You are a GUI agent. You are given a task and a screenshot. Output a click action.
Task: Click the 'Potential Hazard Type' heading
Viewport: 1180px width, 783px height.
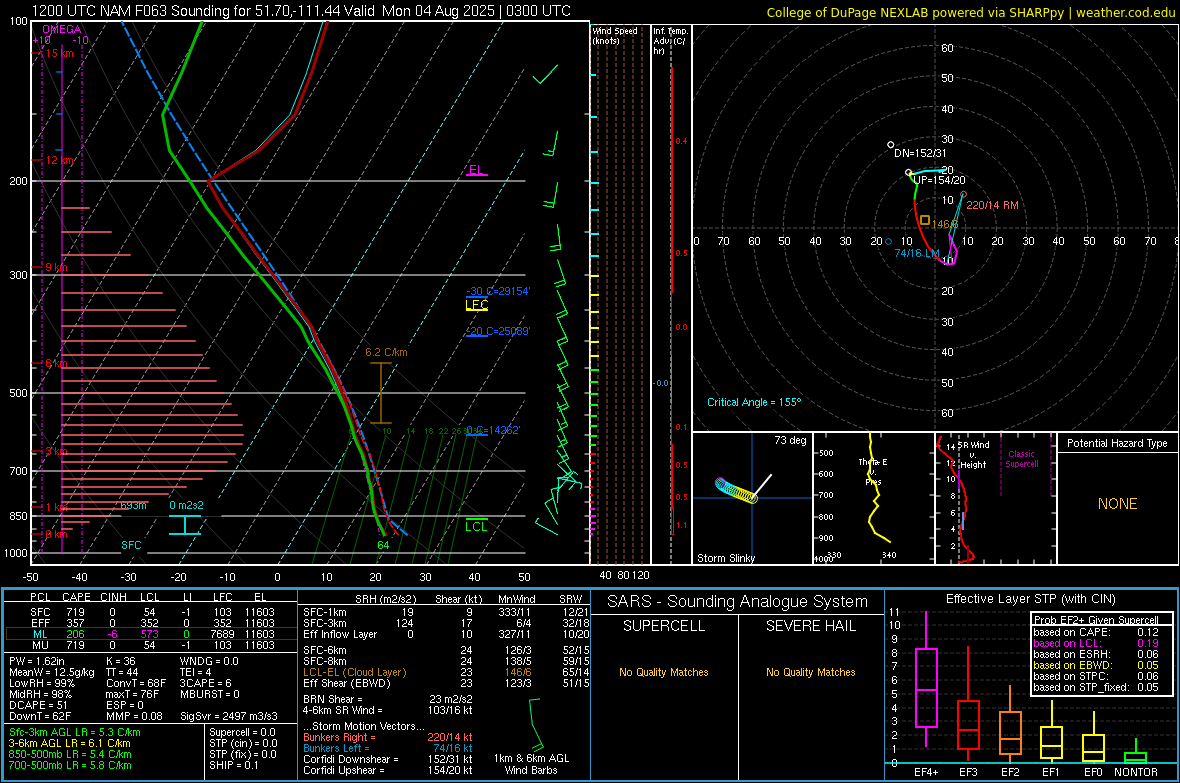click(1117, 443)
